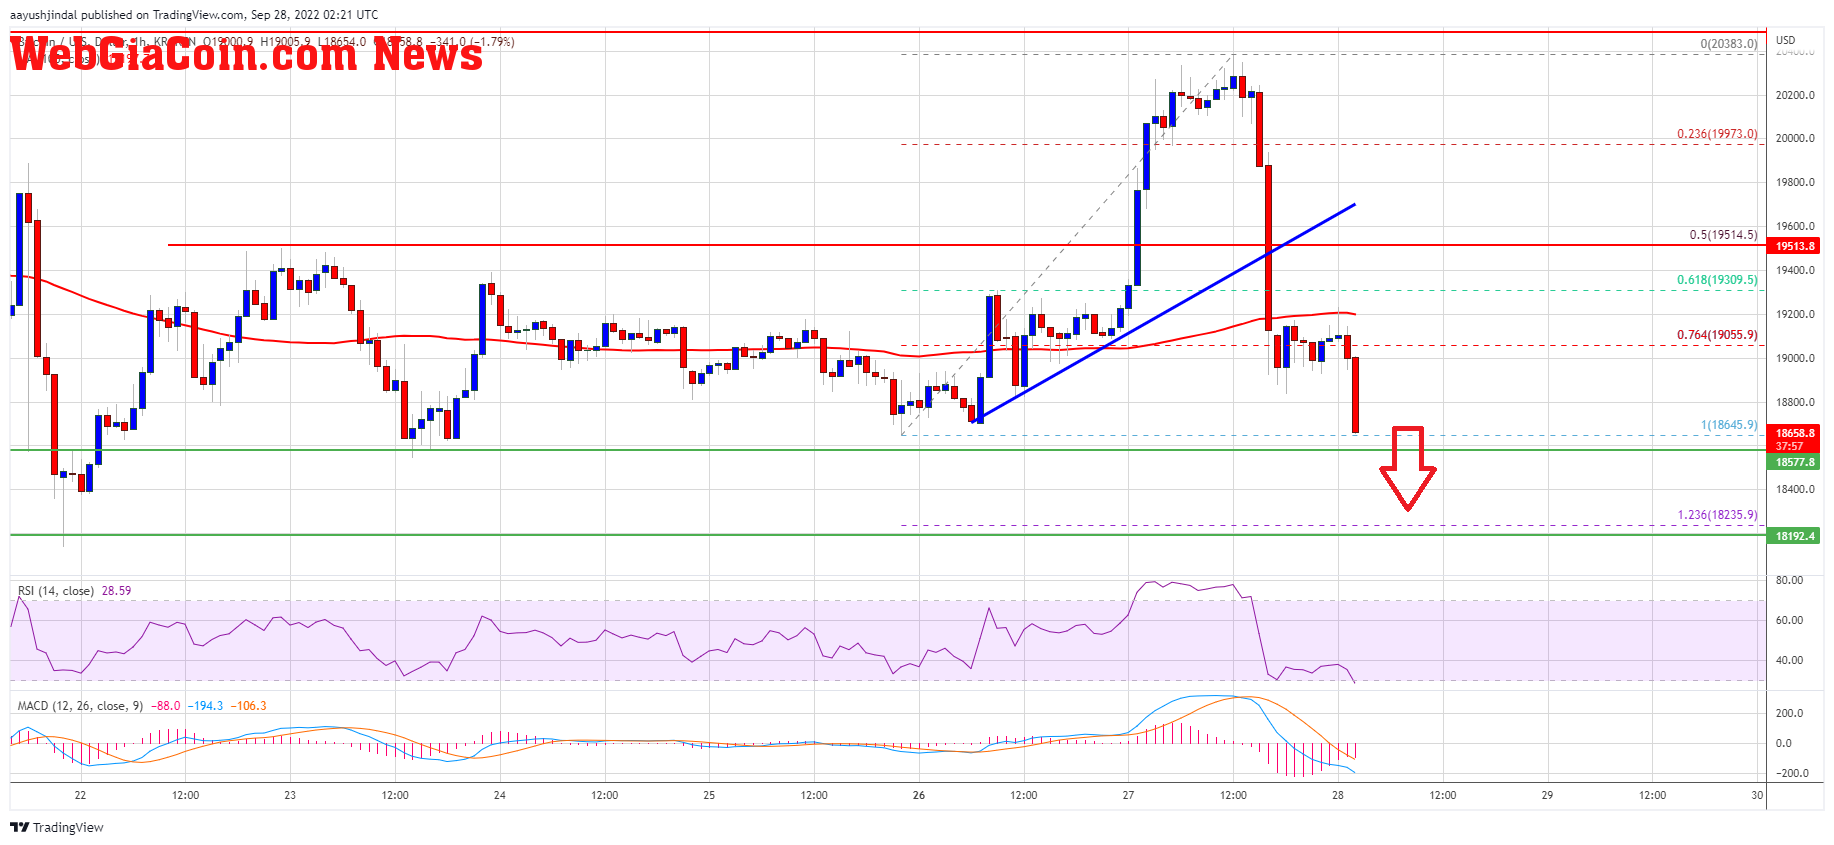The height and width of the screenshot is (845, 1834).
Task: Click the 0.0 value on MACD axis
Action: (1784, 743)
